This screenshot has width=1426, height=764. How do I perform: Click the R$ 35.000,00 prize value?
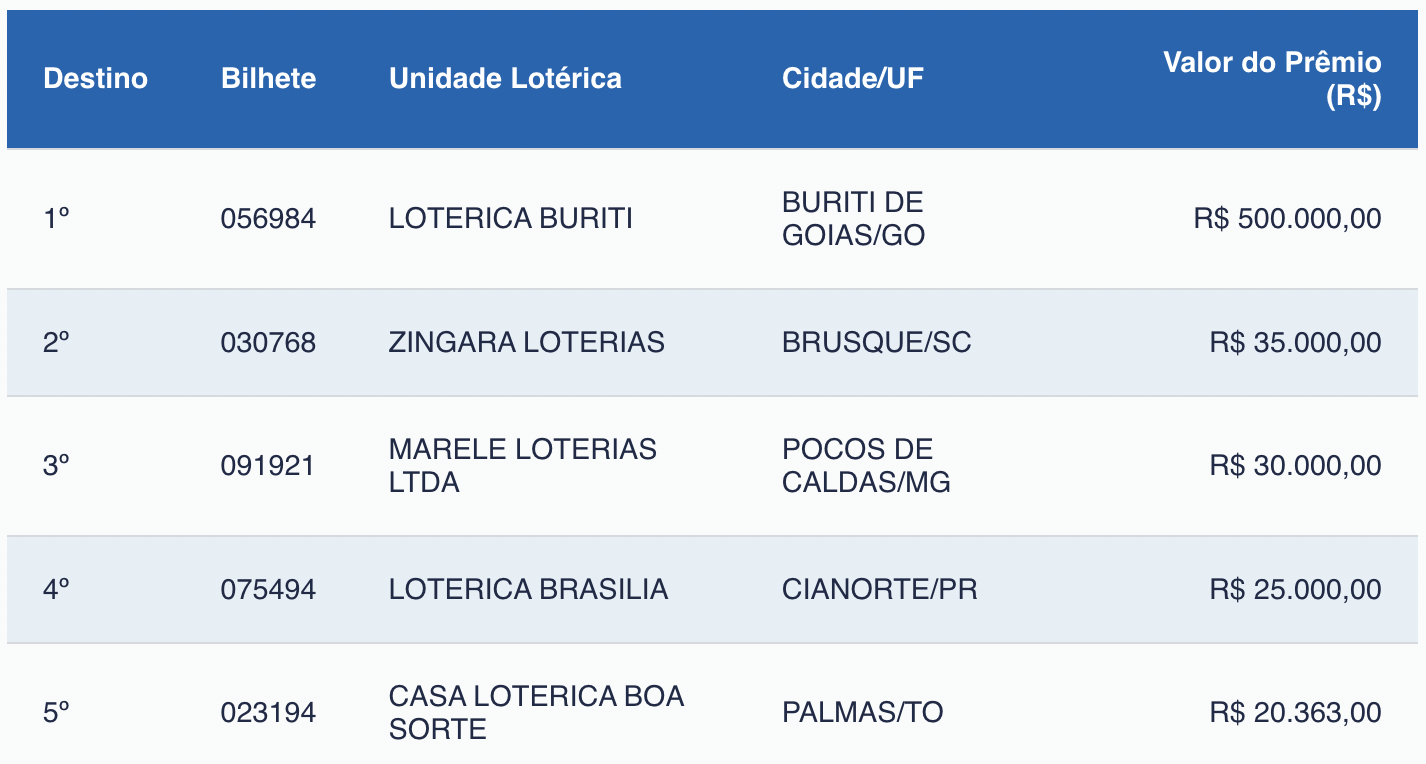coord(1295,343)
